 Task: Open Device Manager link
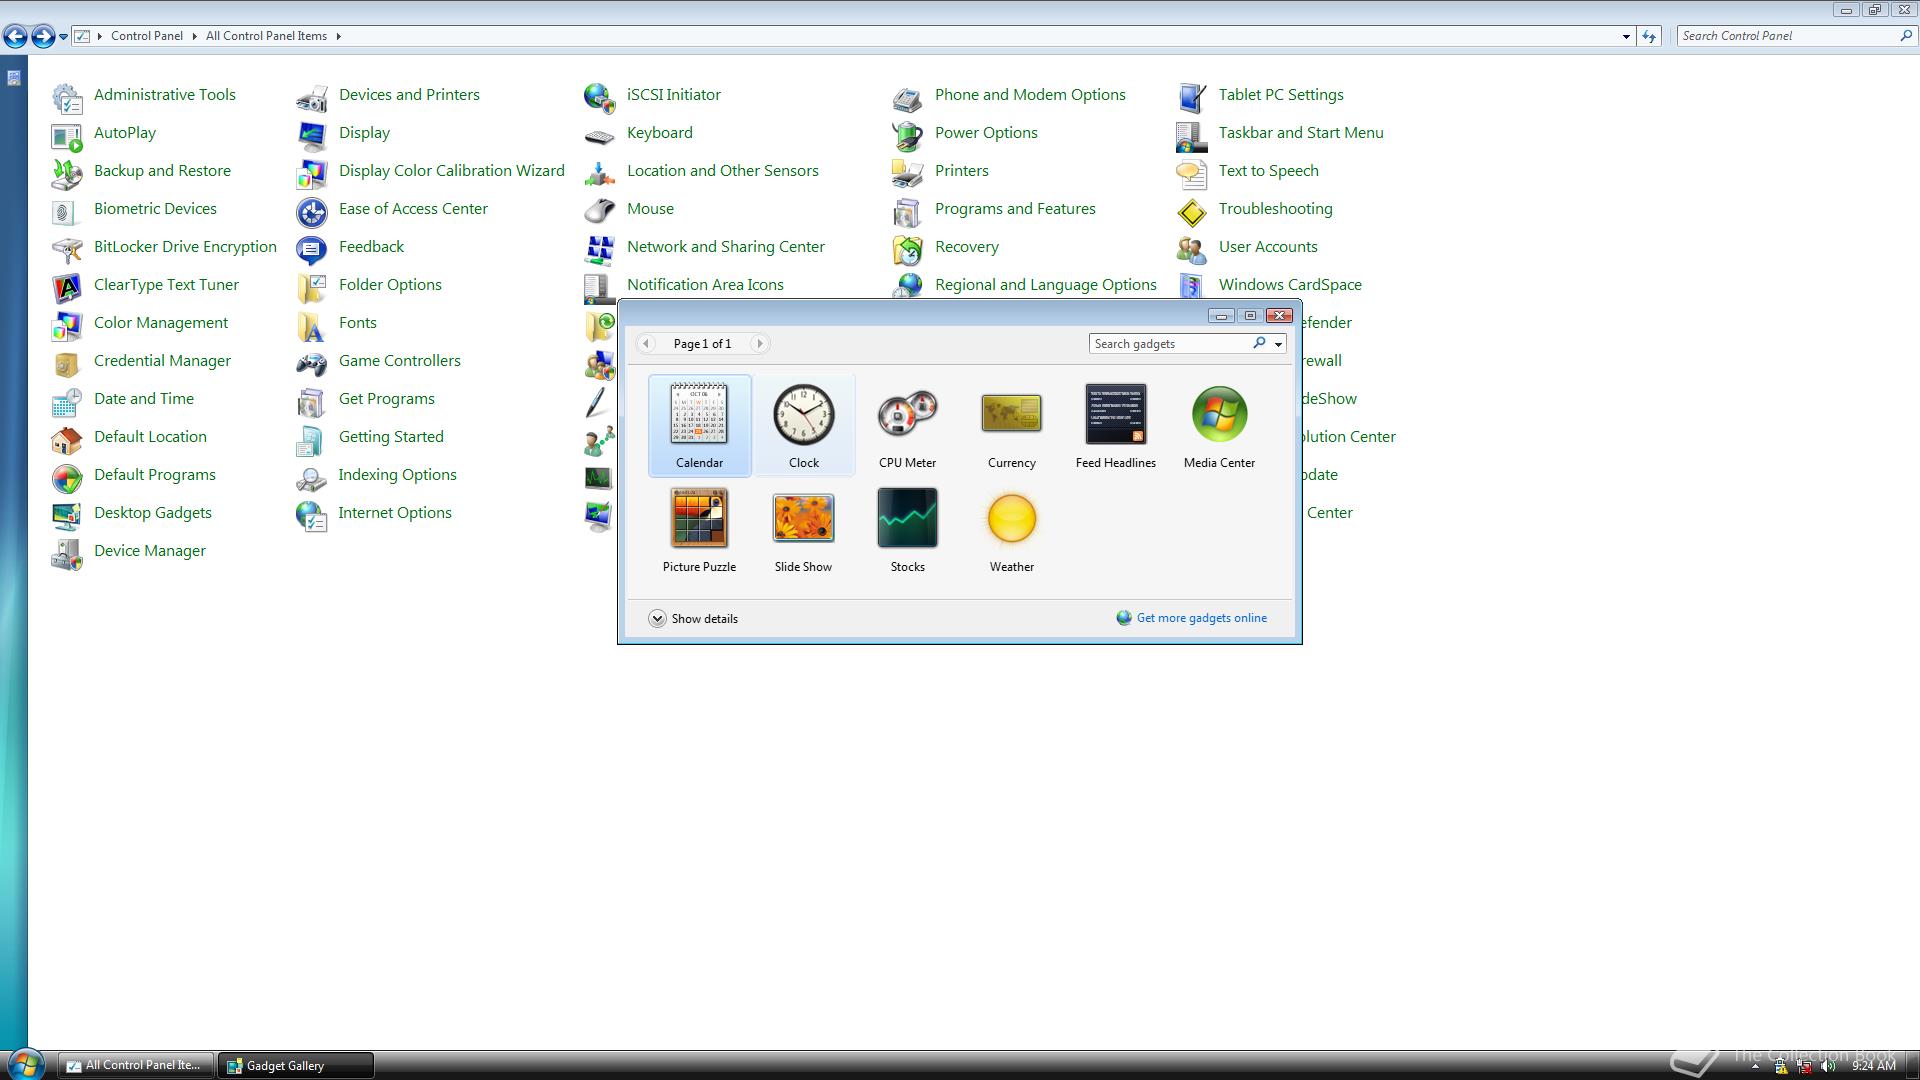coord(150,550)
